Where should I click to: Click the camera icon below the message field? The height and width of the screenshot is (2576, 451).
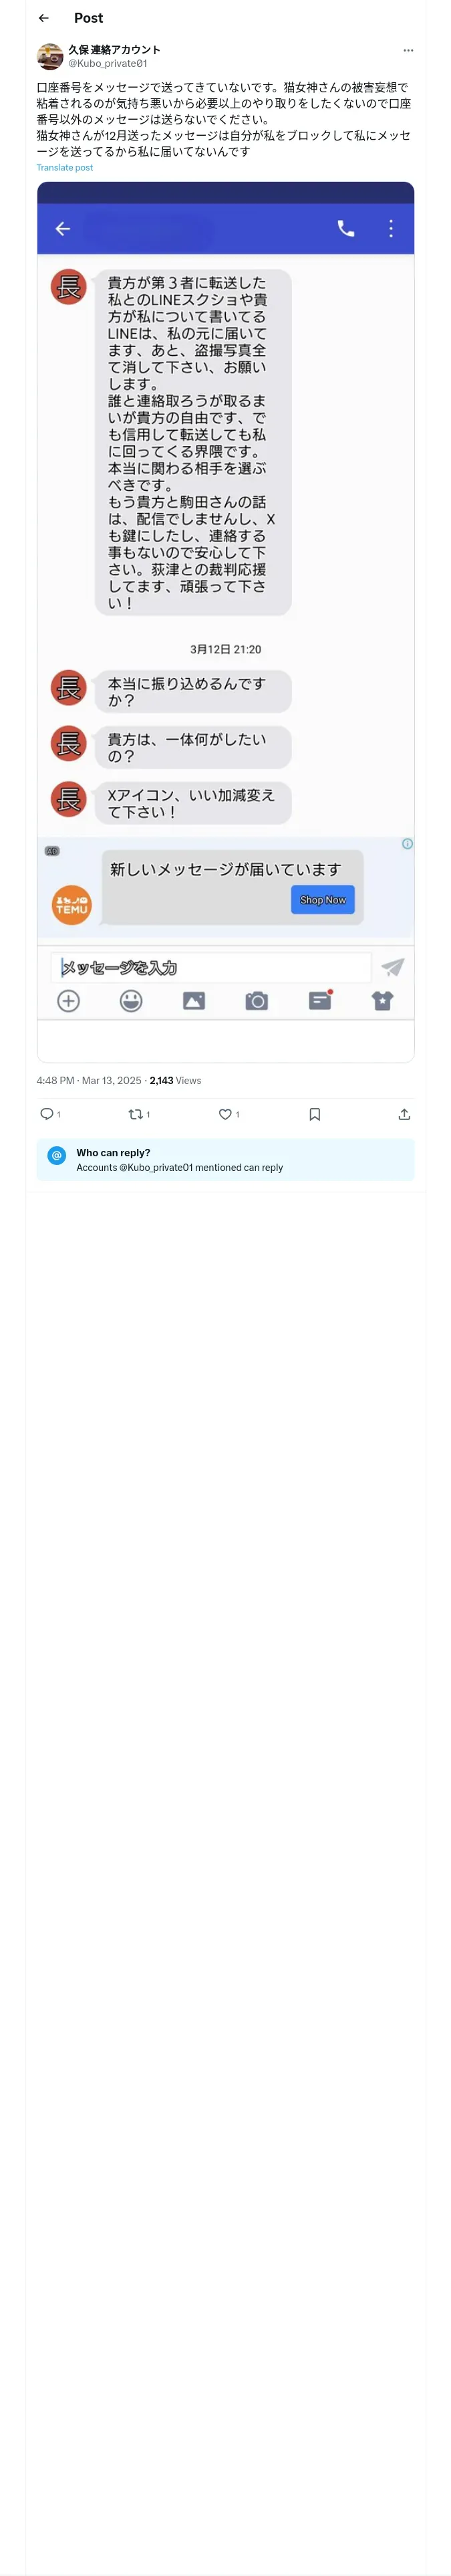(x=257, y=1001)
